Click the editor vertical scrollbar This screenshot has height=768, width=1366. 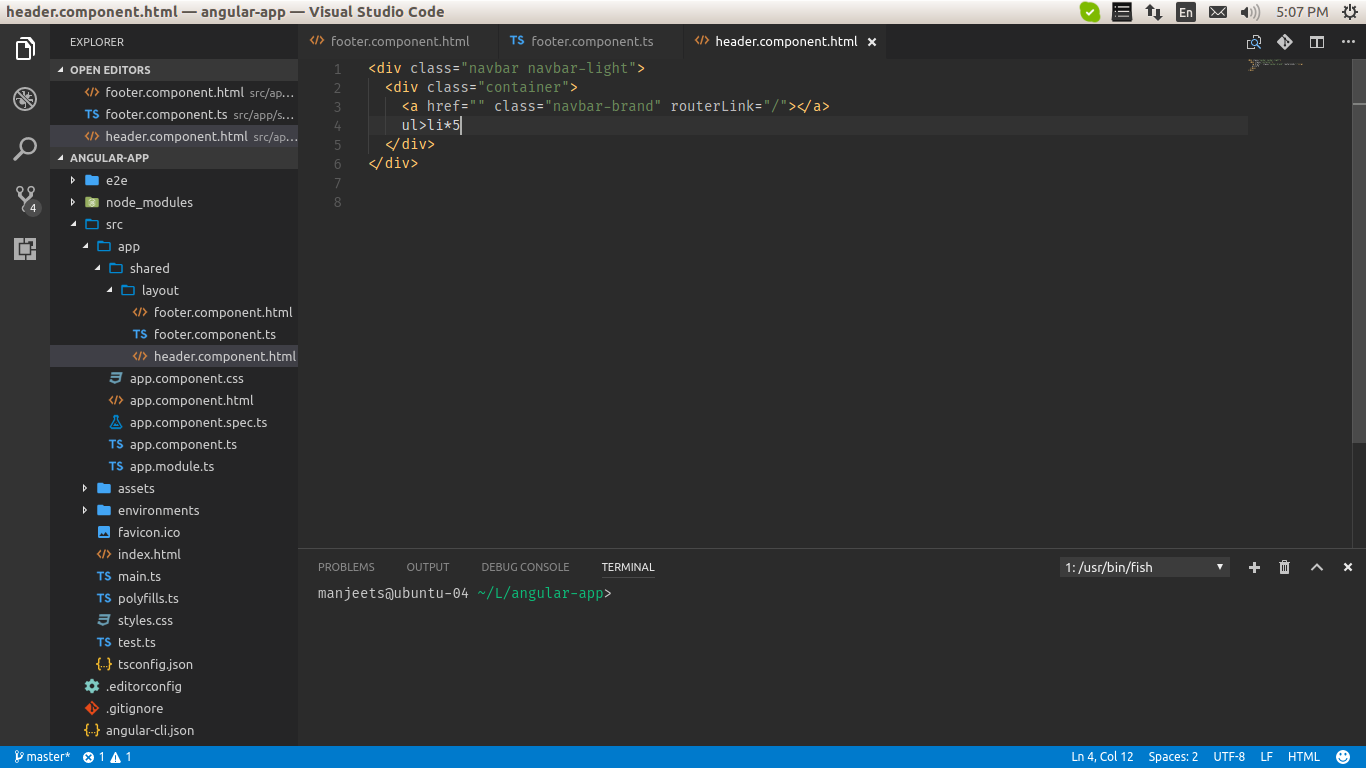[x=1359, y=250]
